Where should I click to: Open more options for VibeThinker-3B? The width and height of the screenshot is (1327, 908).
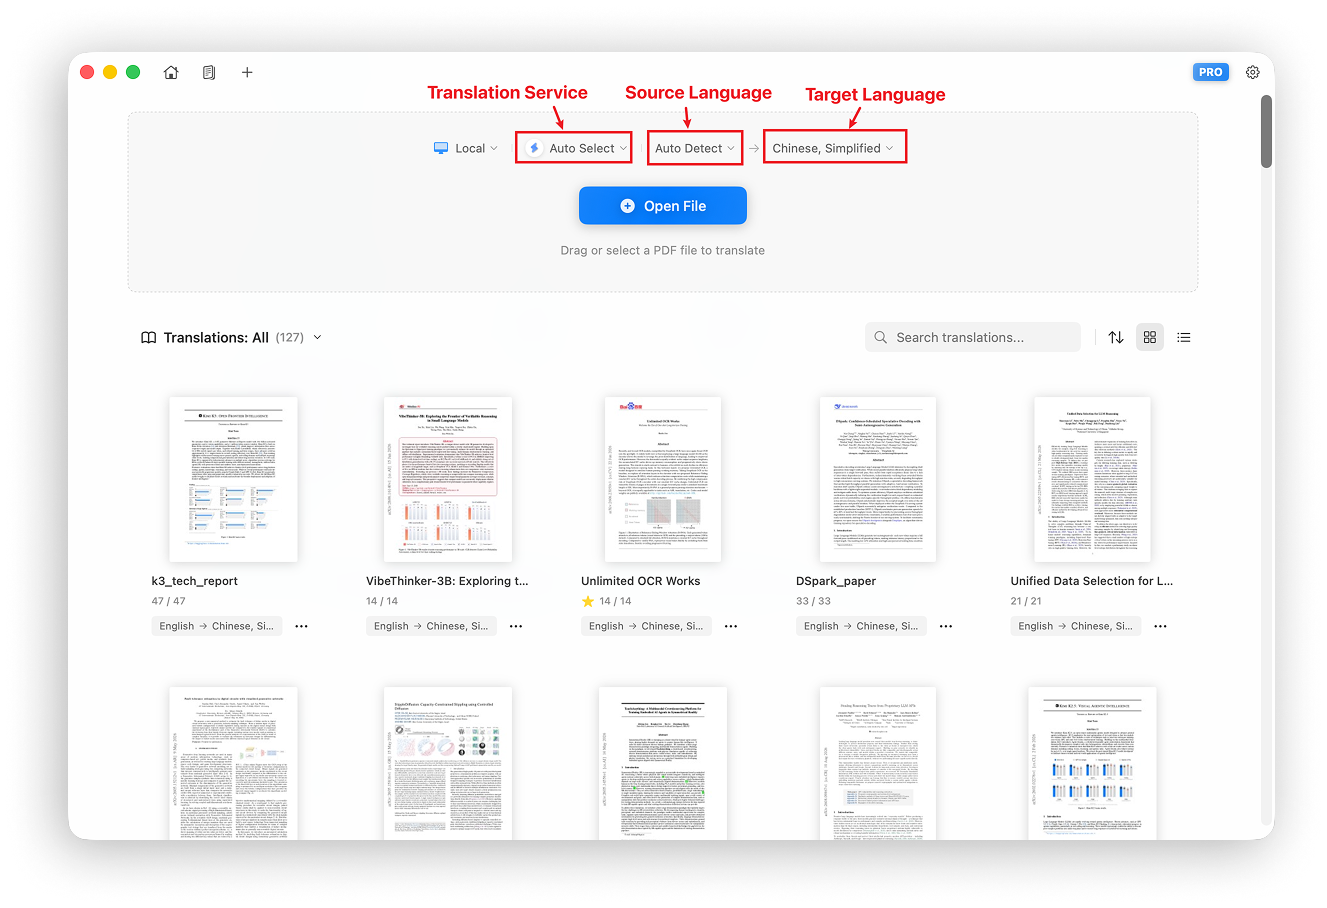pyautogui.click(x=516, y=626)
